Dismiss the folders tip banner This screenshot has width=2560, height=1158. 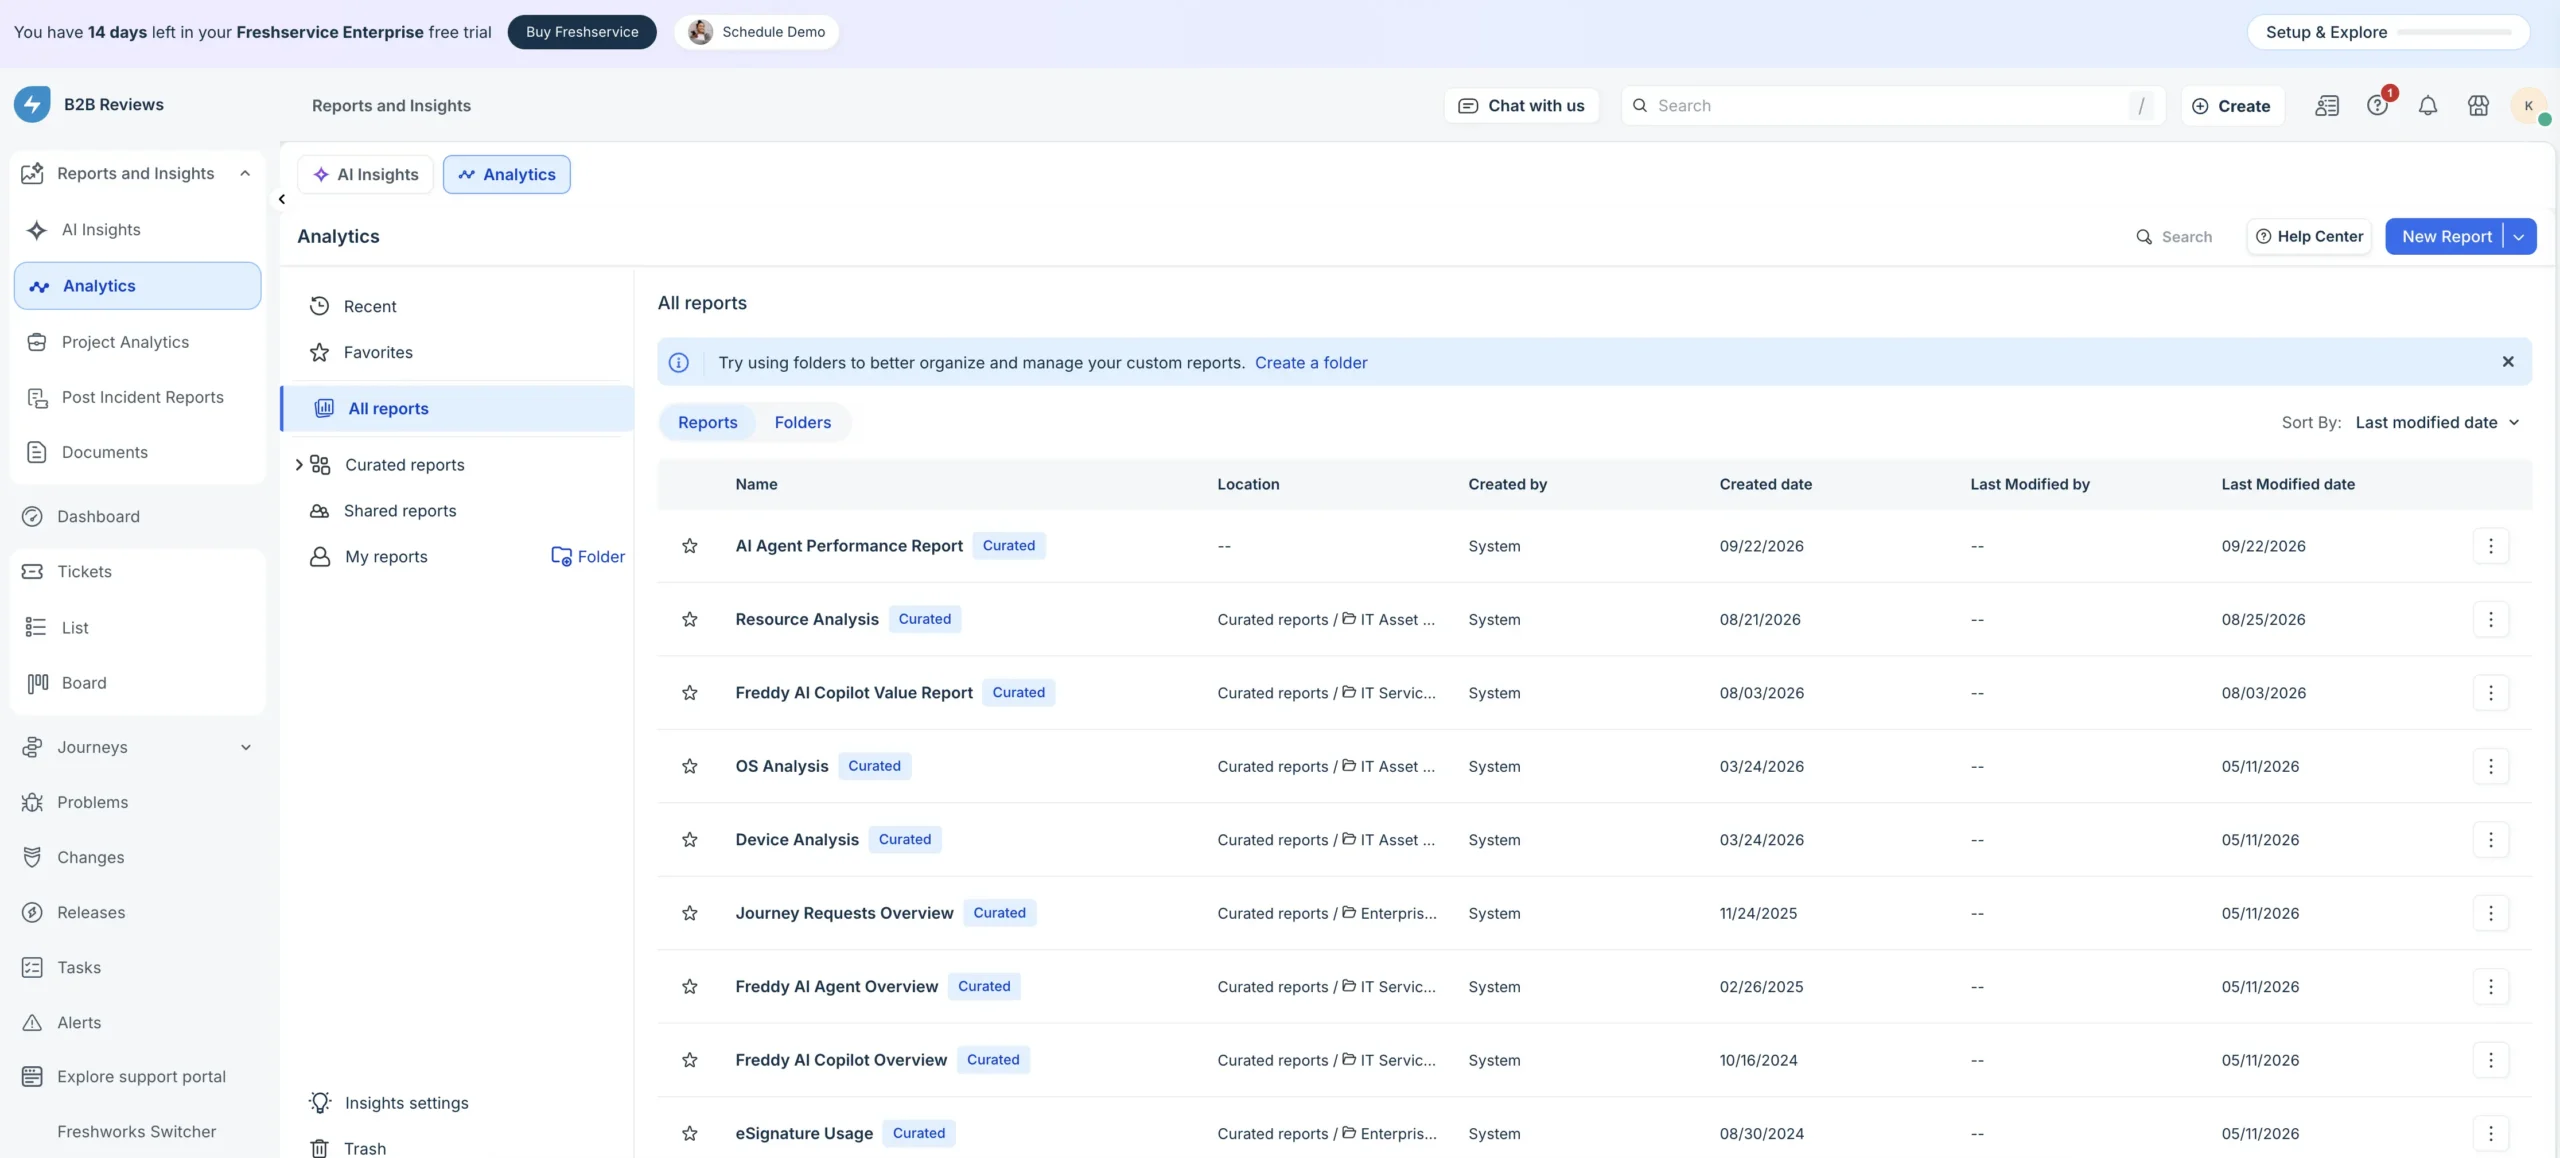2508,362
